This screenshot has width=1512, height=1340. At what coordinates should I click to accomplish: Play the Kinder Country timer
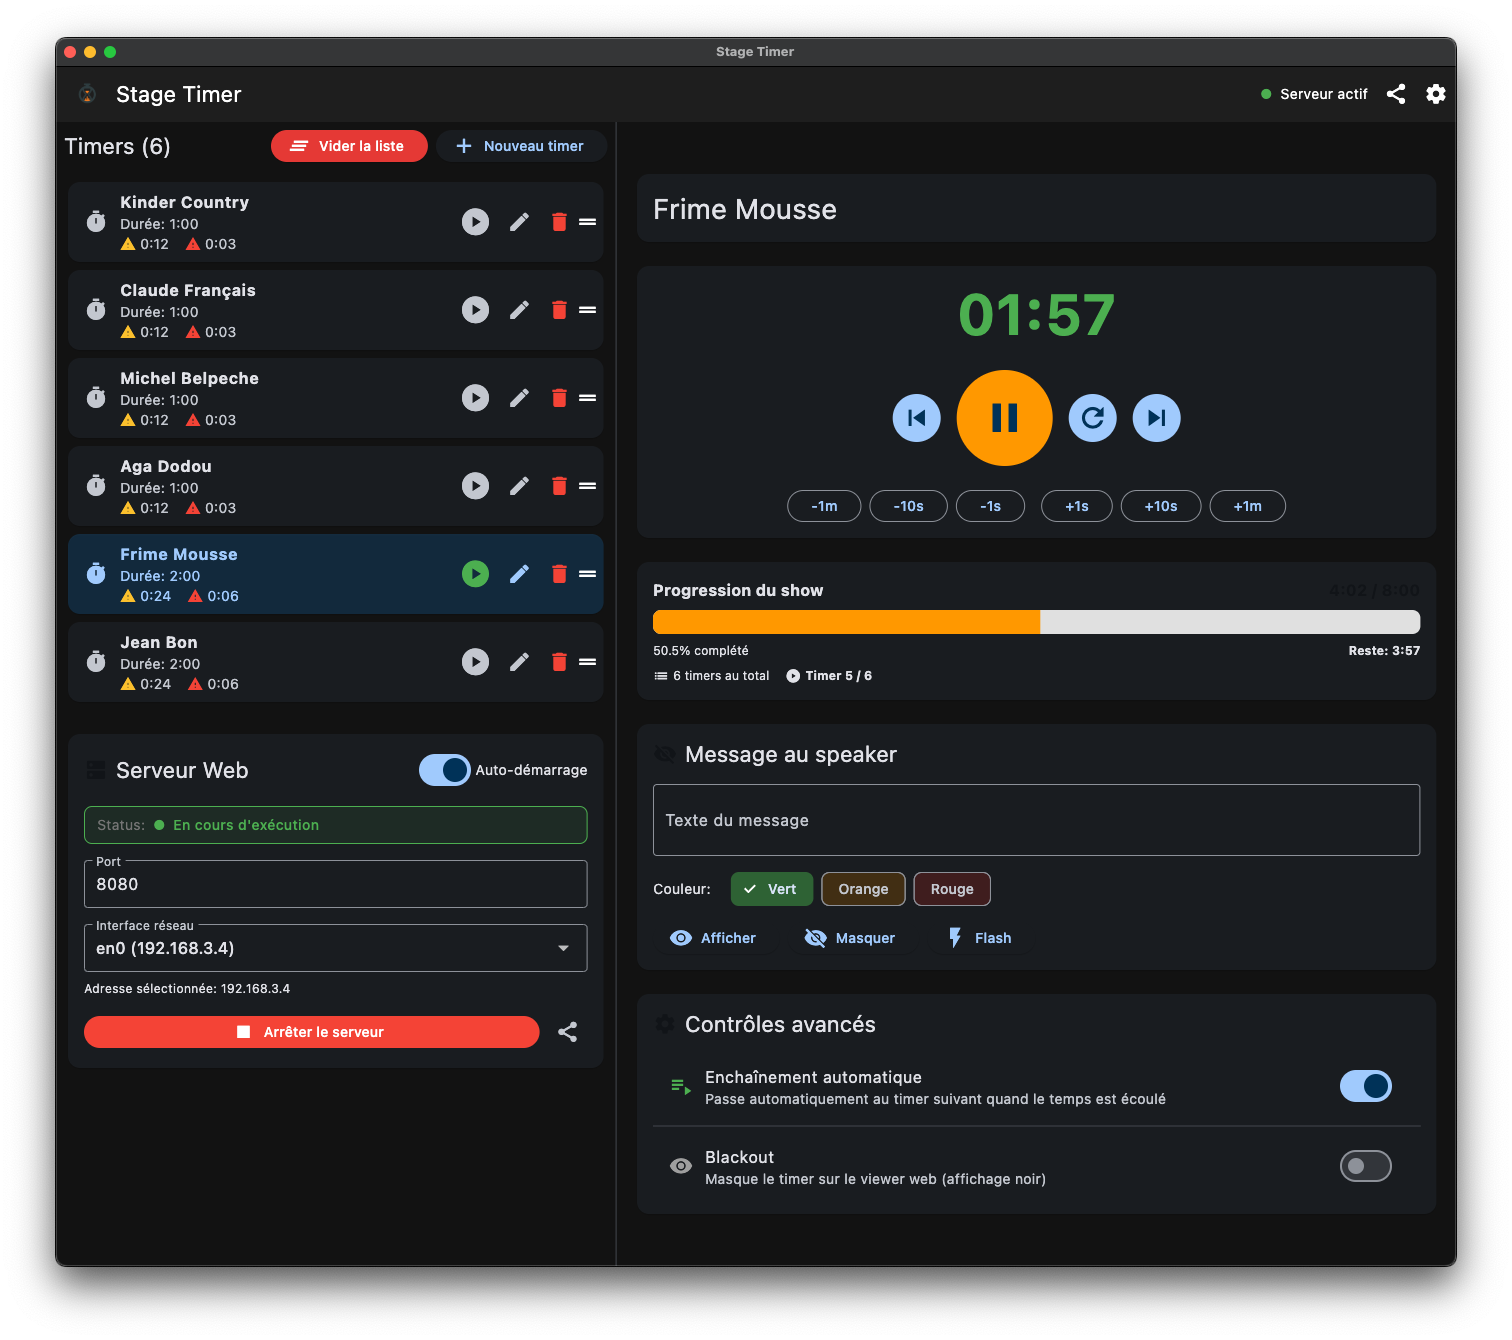click(x=475, y=221)
